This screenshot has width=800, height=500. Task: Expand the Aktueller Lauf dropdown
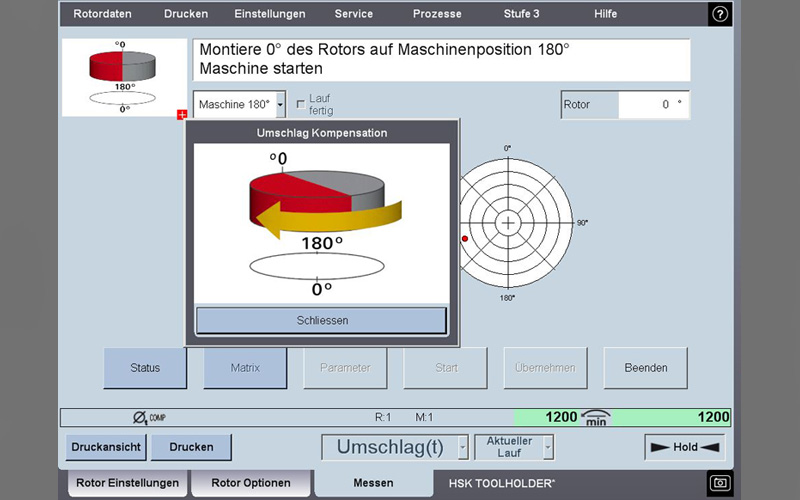(x=548, y=447)
